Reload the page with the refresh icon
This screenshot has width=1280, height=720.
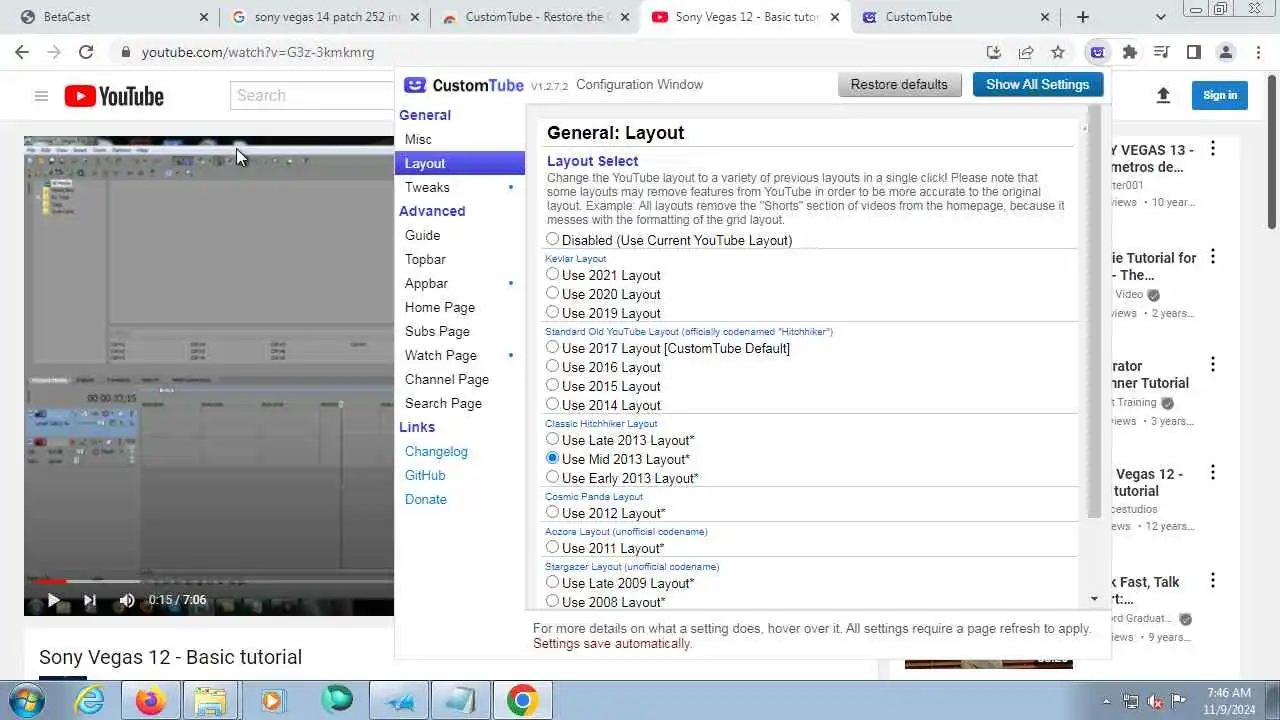pyautogui.click(x=86, y=52)
